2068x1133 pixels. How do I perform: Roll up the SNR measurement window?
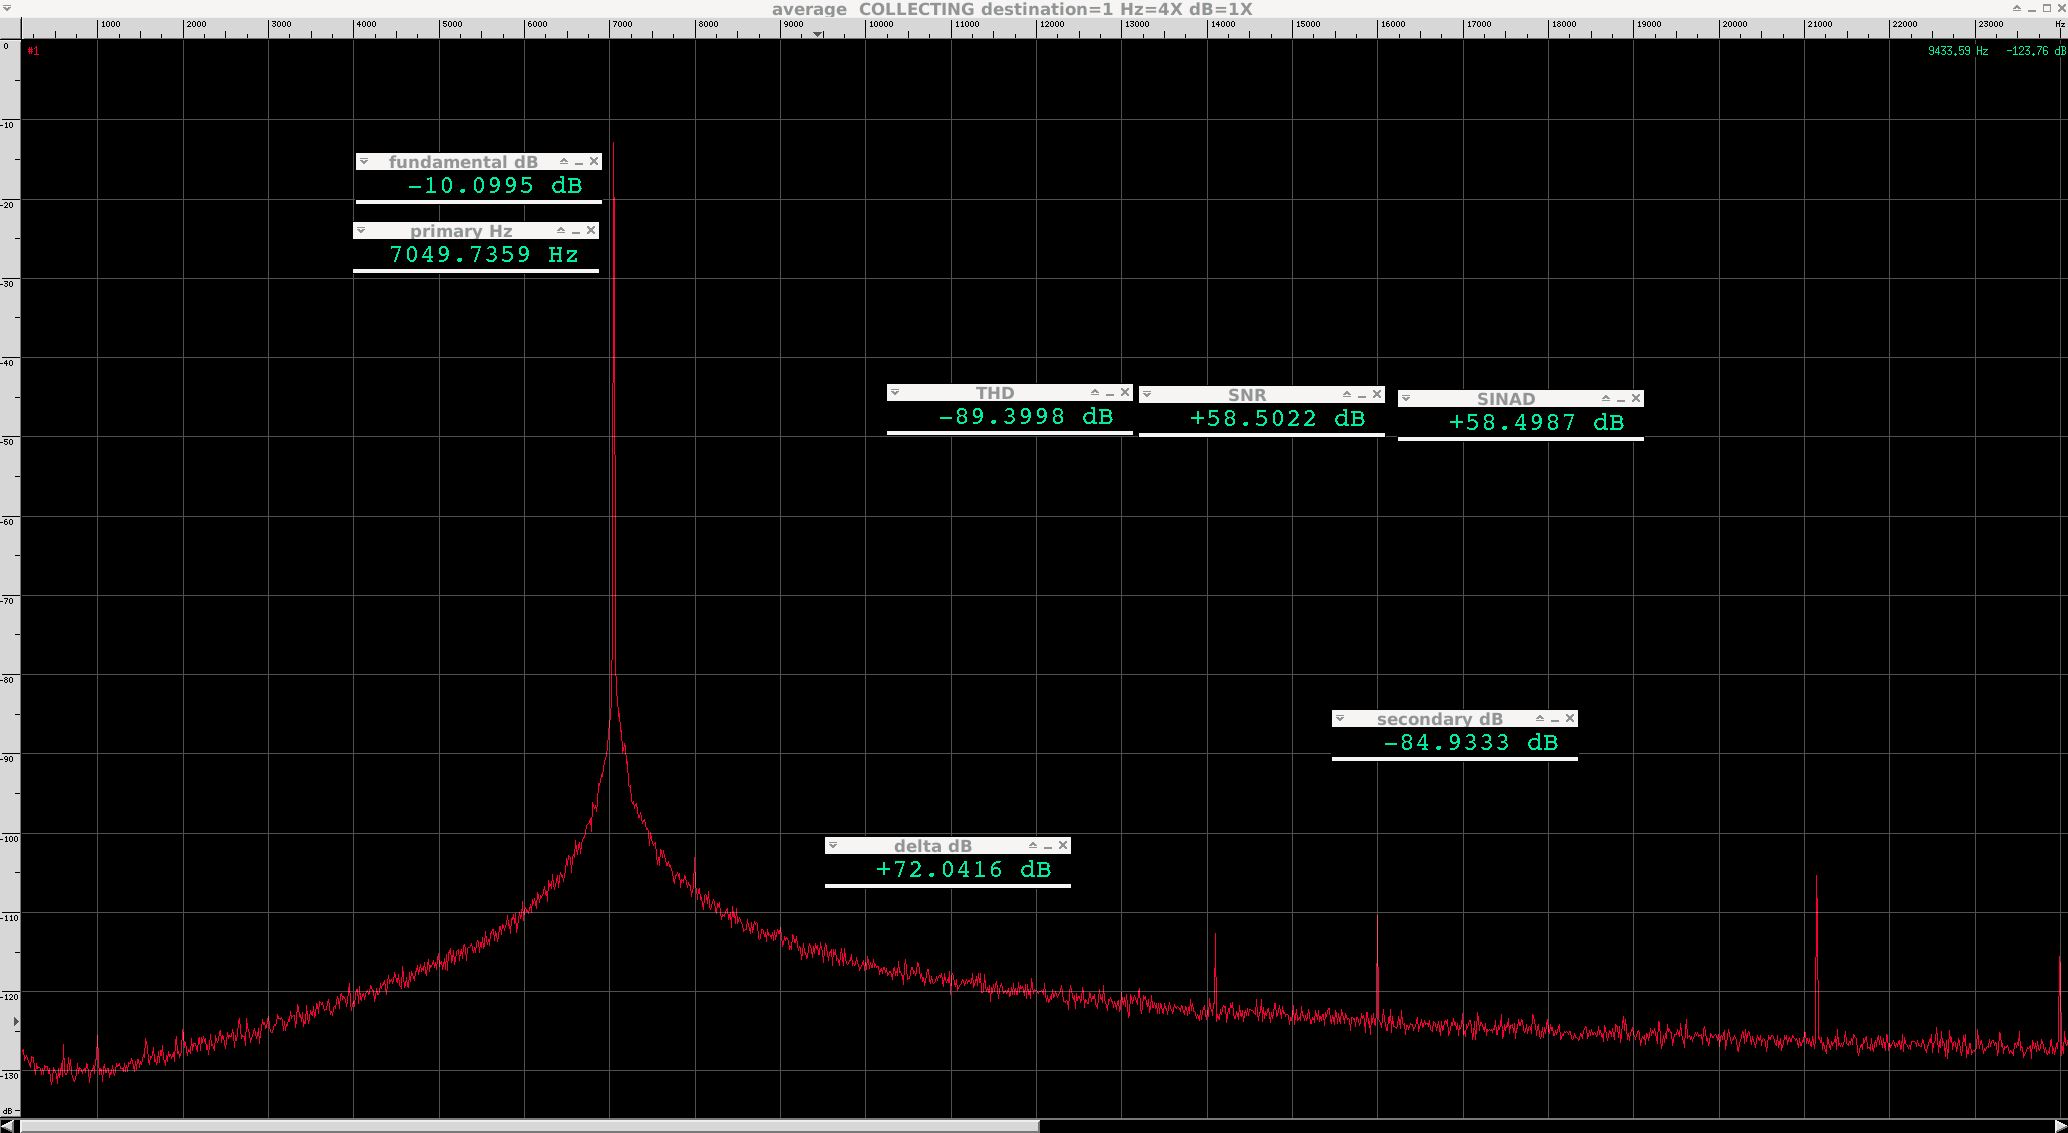[x=1347, y=394]
